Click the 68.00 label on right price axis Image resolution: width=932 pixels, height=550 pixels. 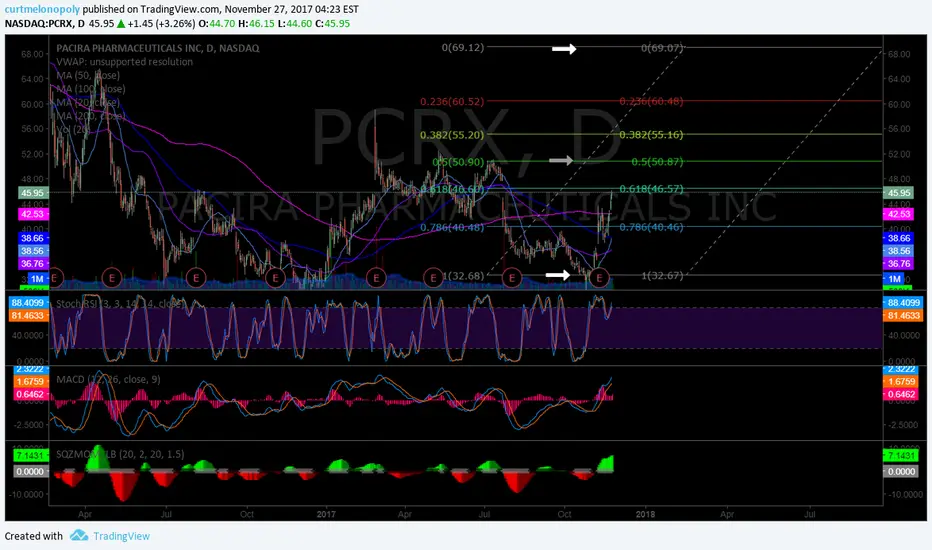(x=899, y=54)
